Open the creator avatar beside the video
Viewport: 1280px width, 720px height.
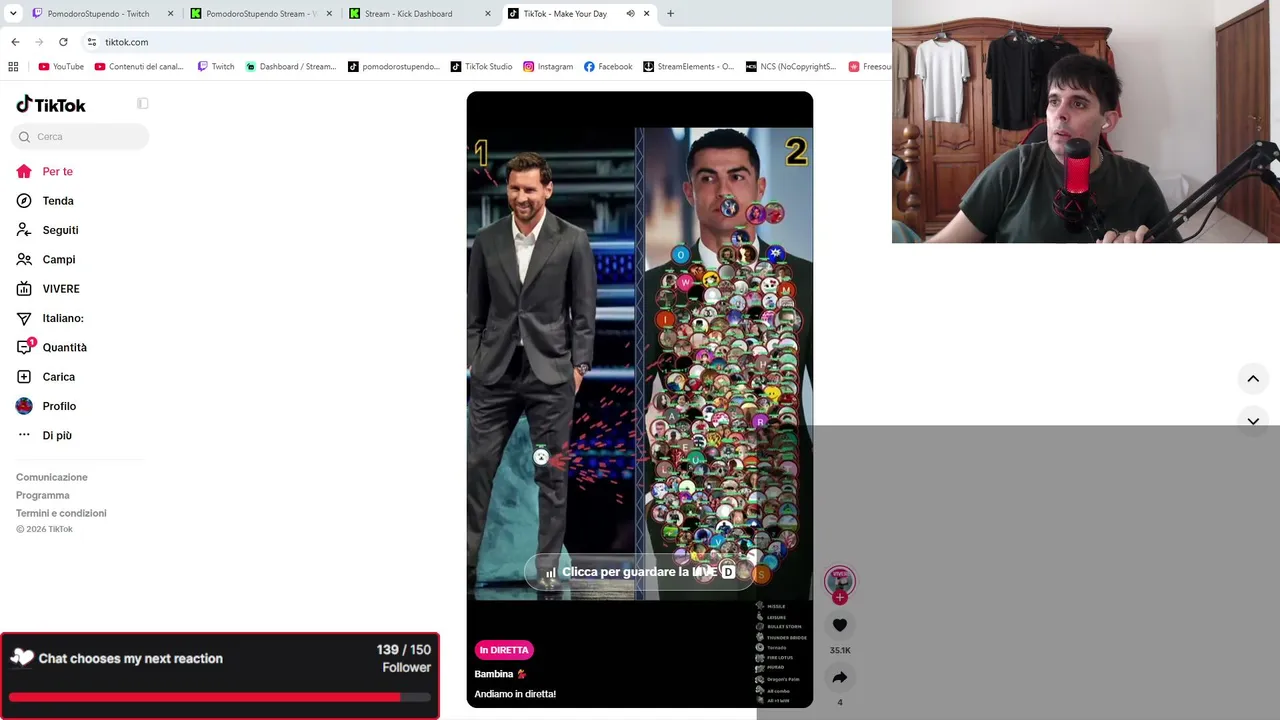(x=840, y=581)
